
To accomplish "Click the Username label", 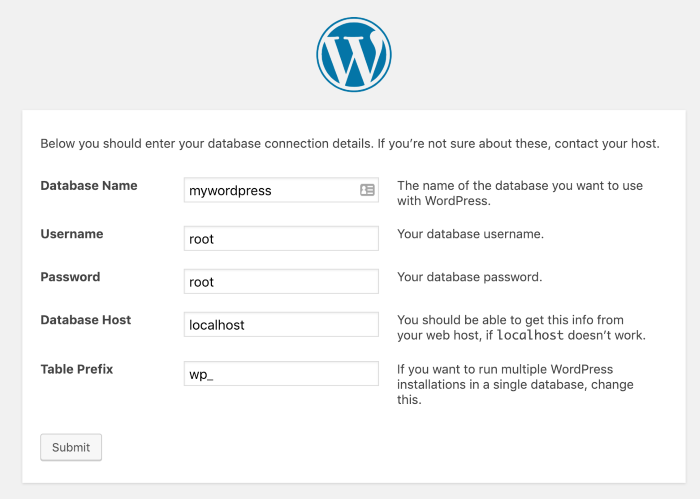I will (x=72, y=234).
